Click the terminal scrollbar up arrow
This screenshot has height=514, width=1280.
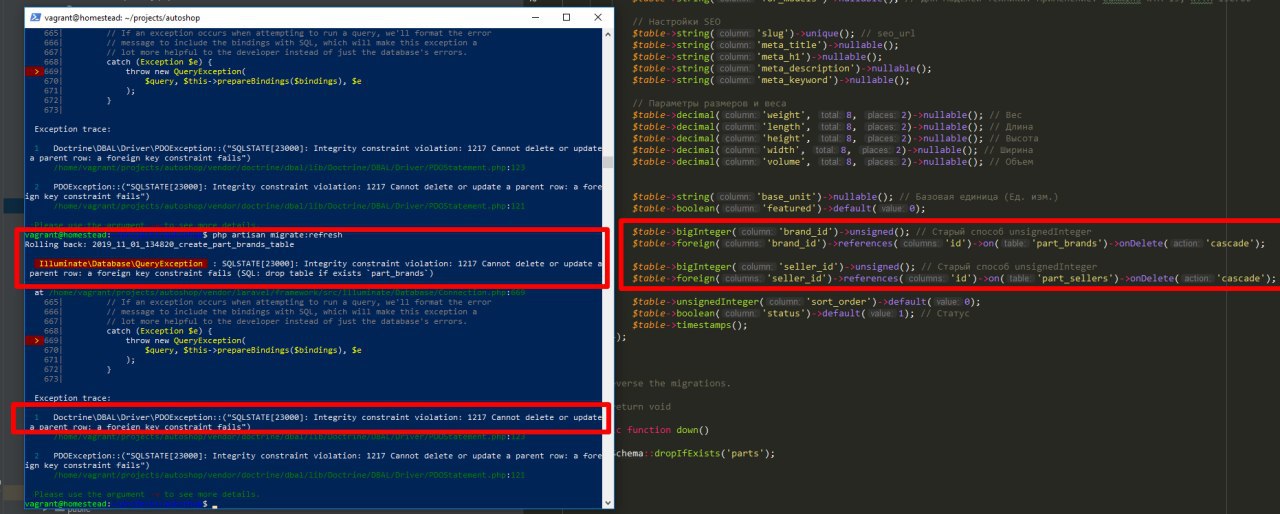[609, 36]
